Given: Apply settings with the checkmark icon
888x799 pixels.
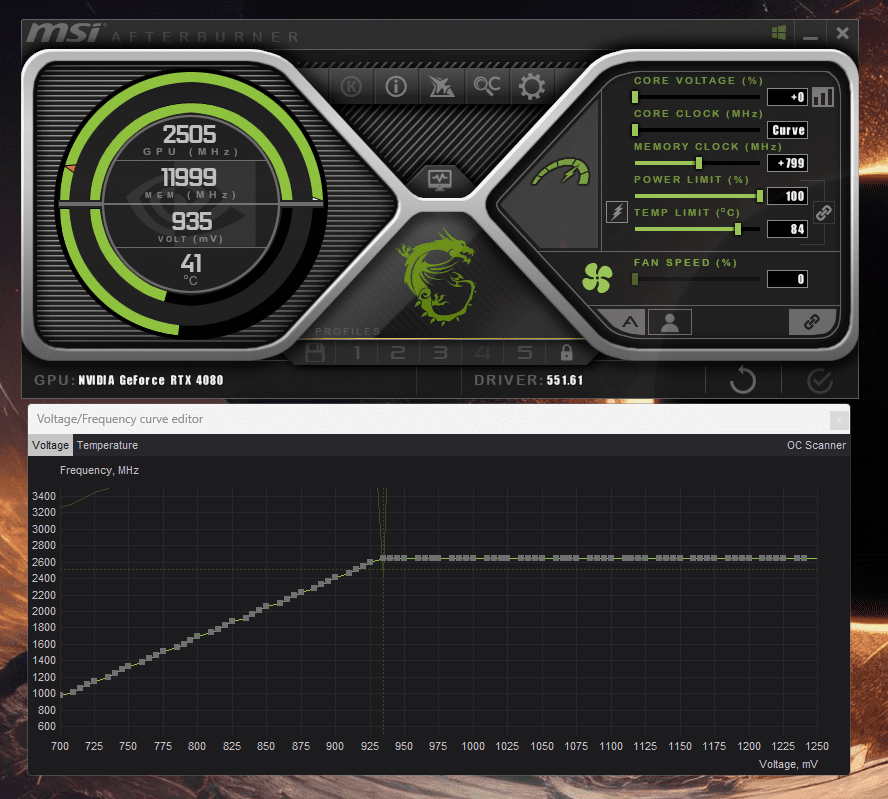Looking at the screenshot, I should pos(819,381).
